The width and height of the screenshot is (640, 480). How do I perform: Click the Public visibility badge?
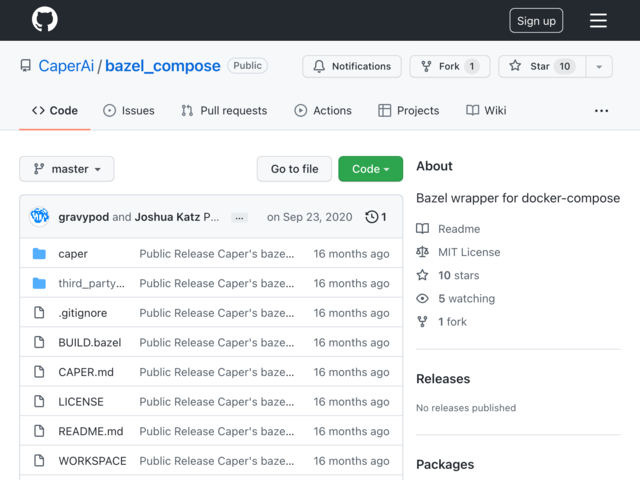(x=247, y=66)
